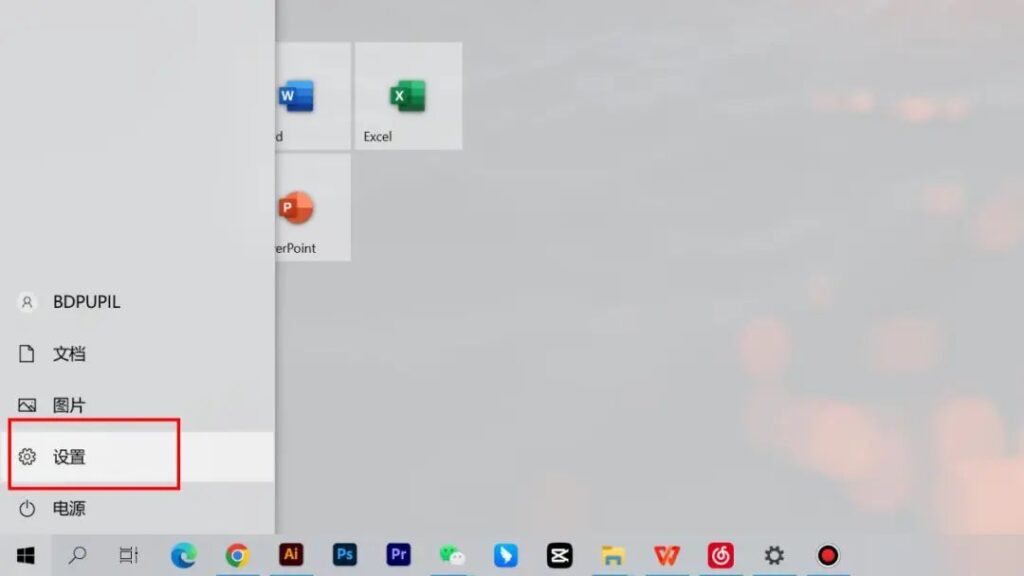Viewport: 1024px width, 576px height.
Task: Open 文档 in Start menu
Action: tap(137, 353)
